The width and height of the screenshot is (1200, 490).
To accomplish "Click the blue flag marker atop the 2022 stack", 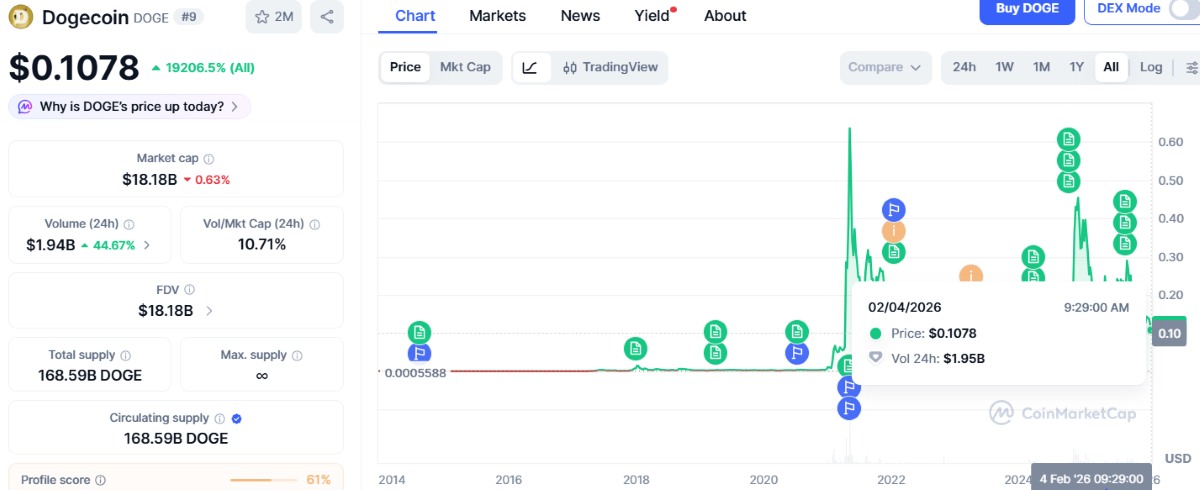I will click(894, 210).
